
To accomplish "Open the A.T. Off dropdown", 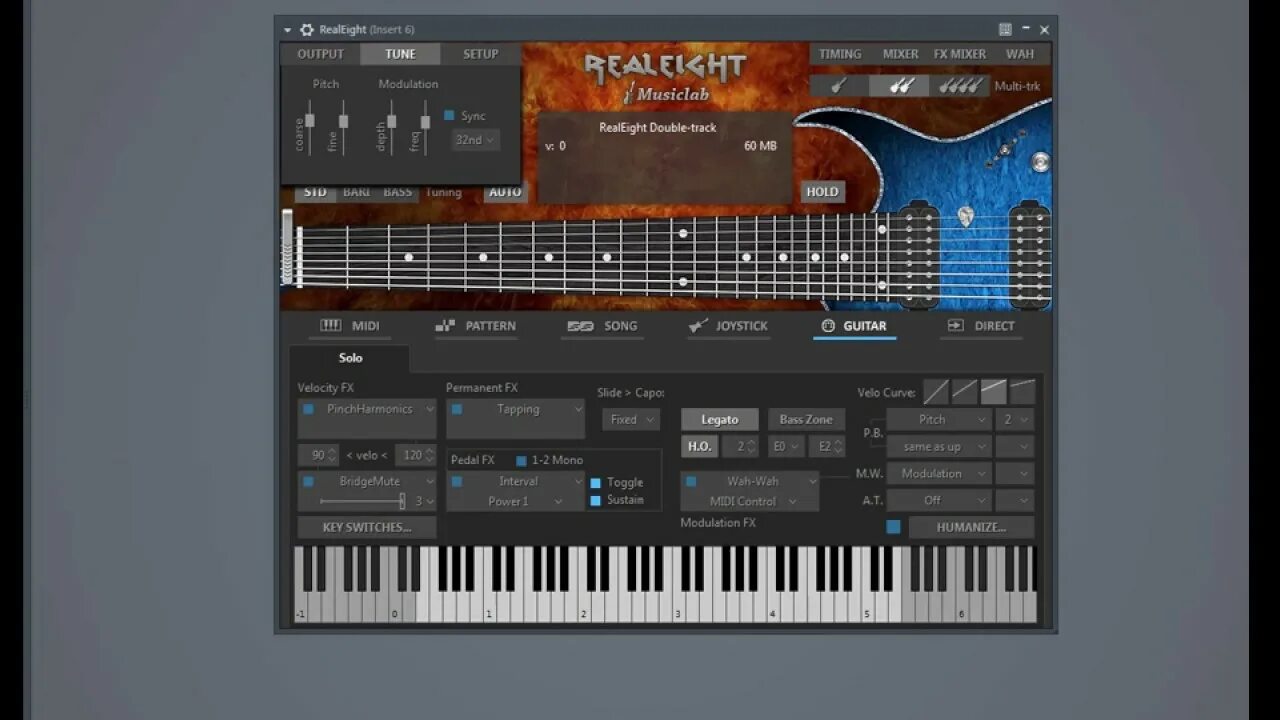I will (939, 500).
